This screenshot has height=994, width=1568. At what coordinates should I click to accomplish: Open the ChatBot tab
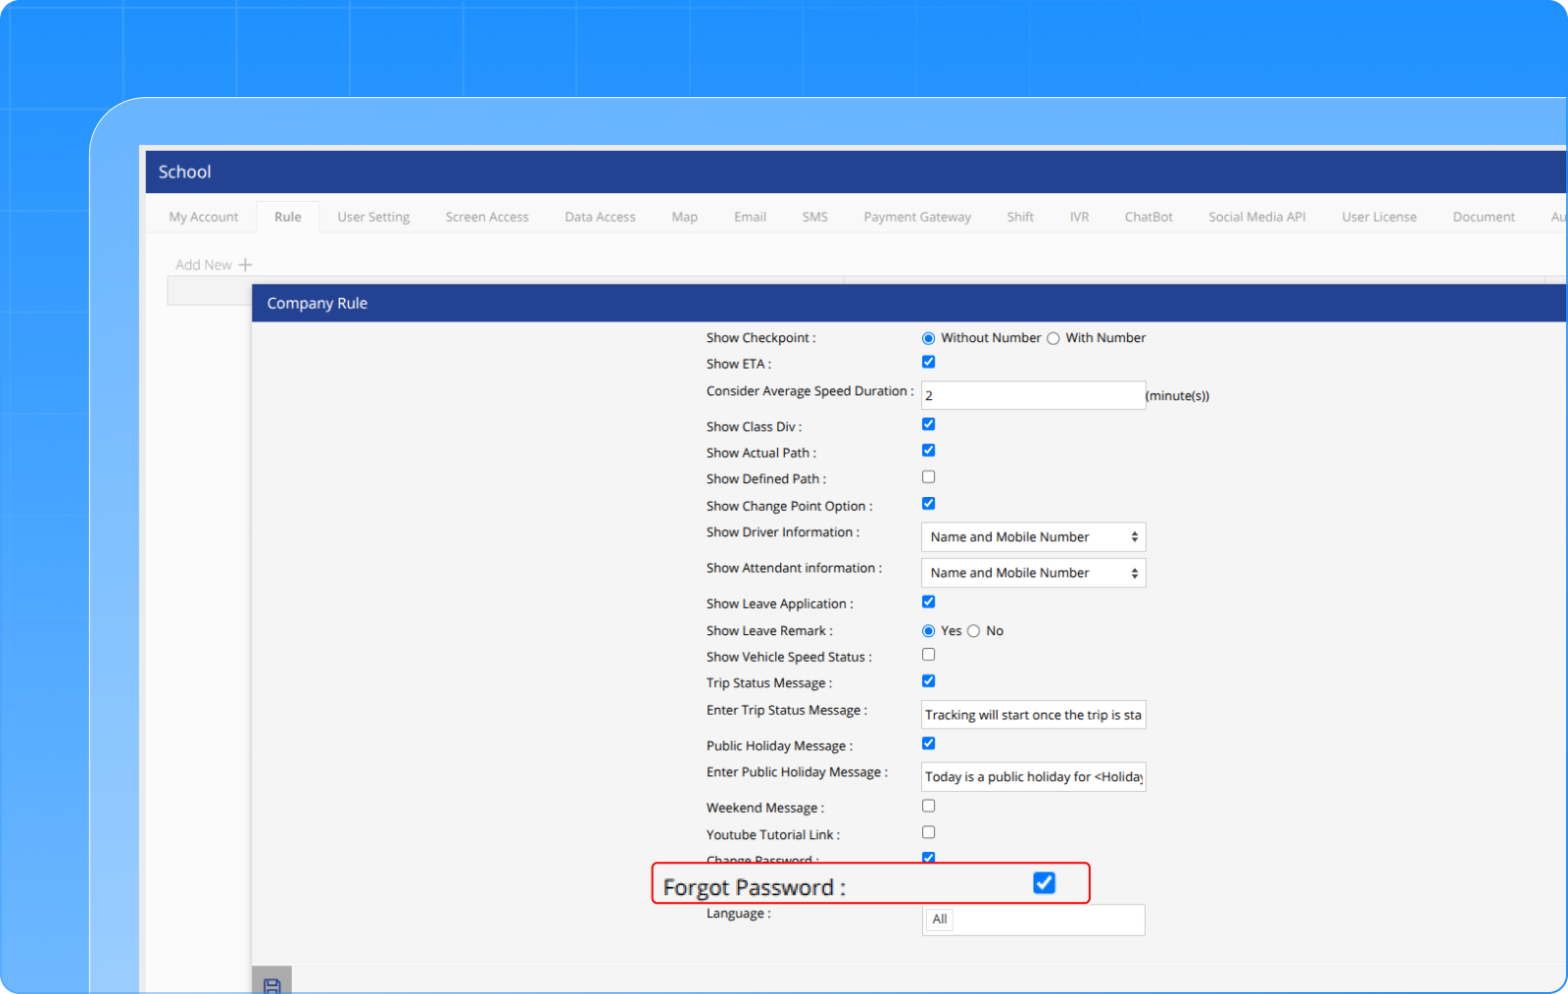pyautogui.click(x=1148, y=217)
